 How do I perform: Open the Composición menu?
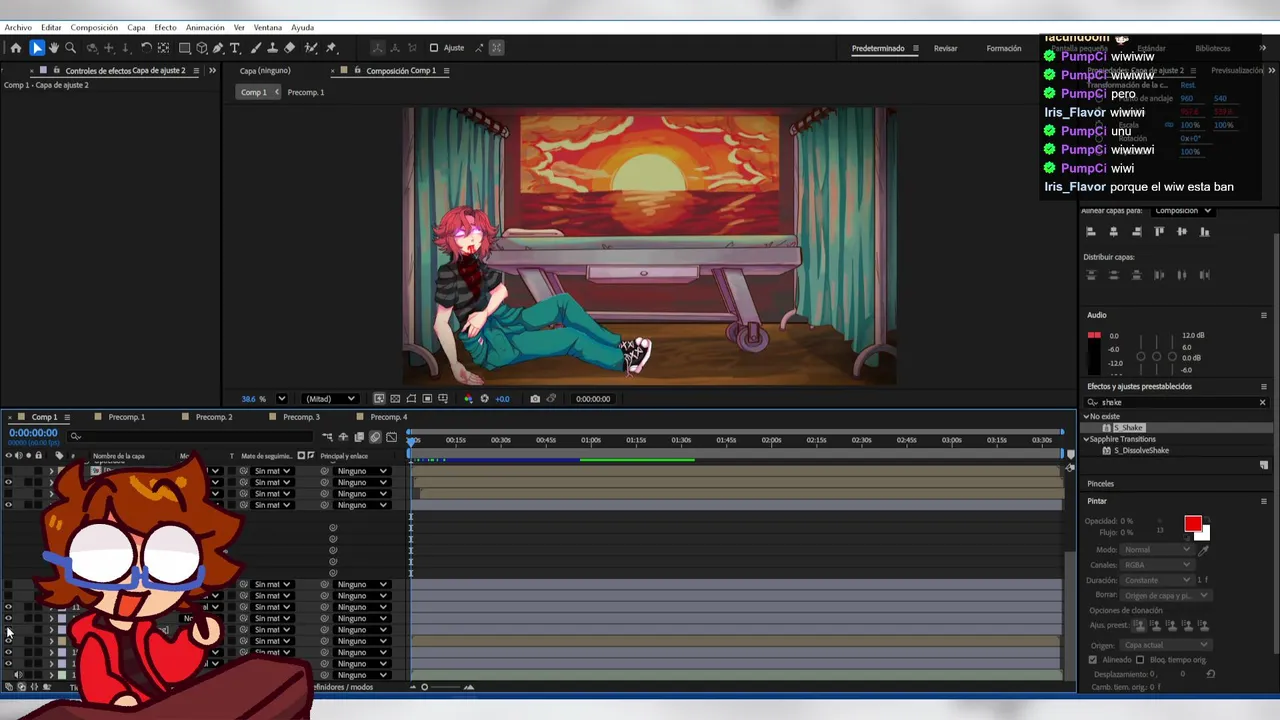(94, 28)
